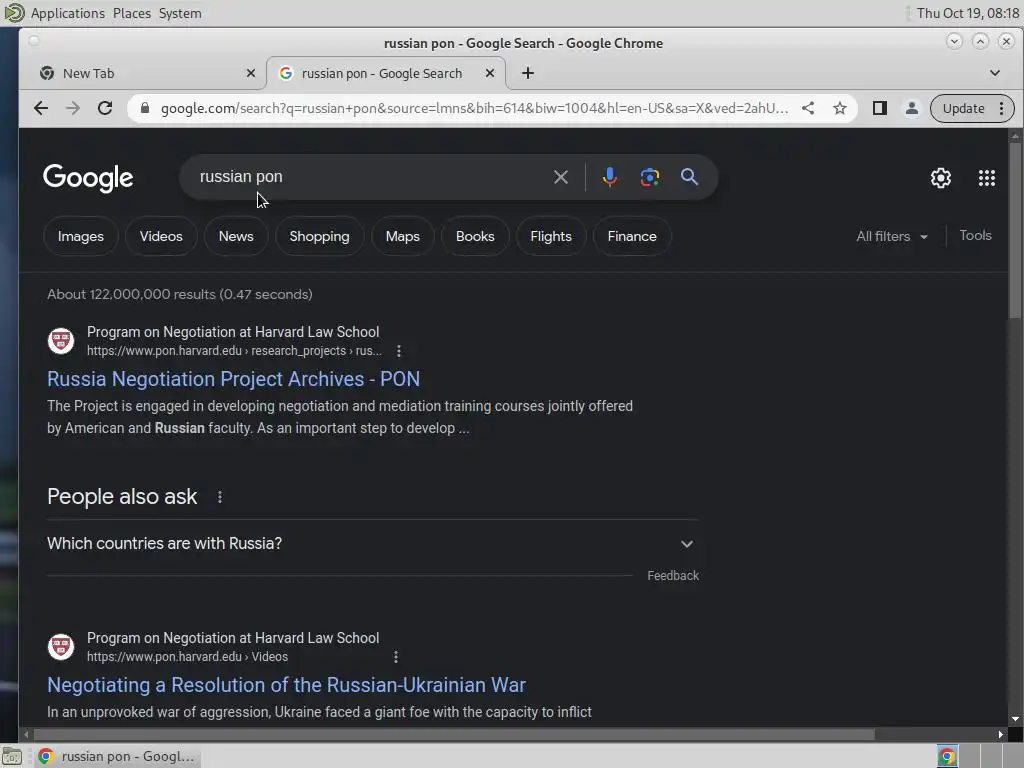
Task: Select russian pon taskbar window button
Action: tap(116, 756)
